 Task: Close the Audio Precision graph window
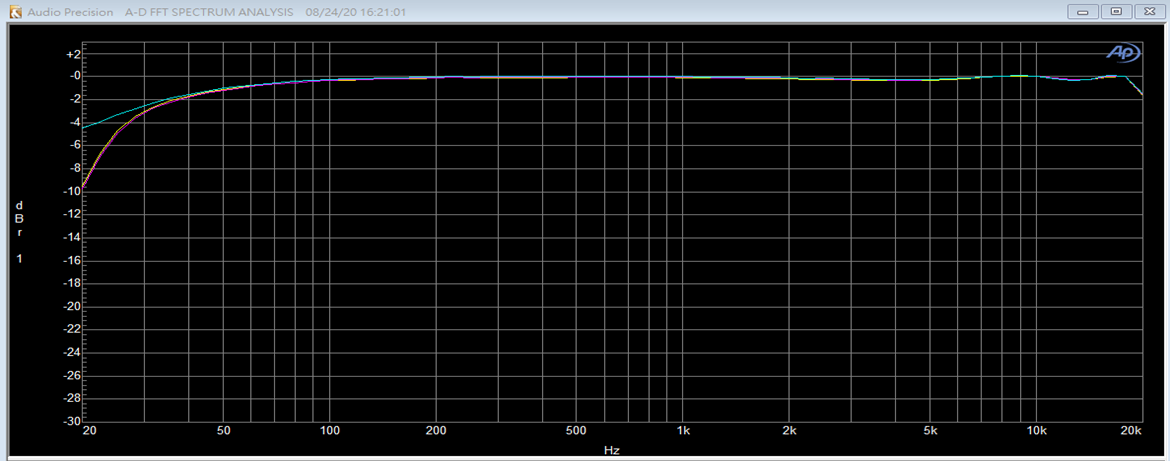click(1147, 12)
